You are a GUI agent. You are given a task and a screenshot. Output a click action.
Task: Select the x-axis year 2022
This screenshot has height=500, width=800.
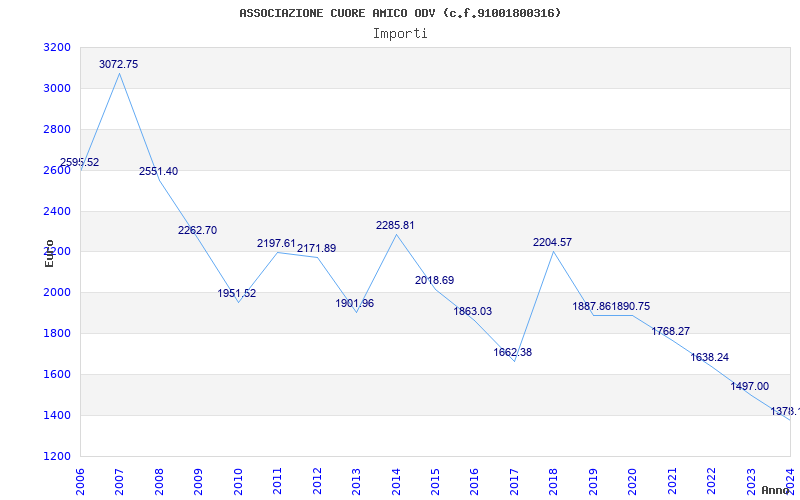(712, 481)
